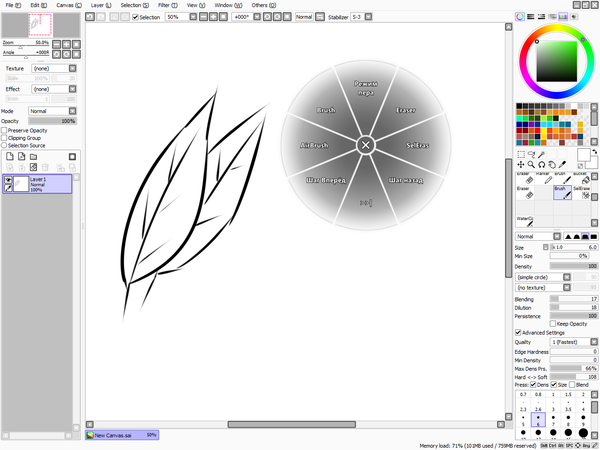Uncheck Advanced Settings checkbox
This screenshot has width=600, height=450.
tap(517, 332)
